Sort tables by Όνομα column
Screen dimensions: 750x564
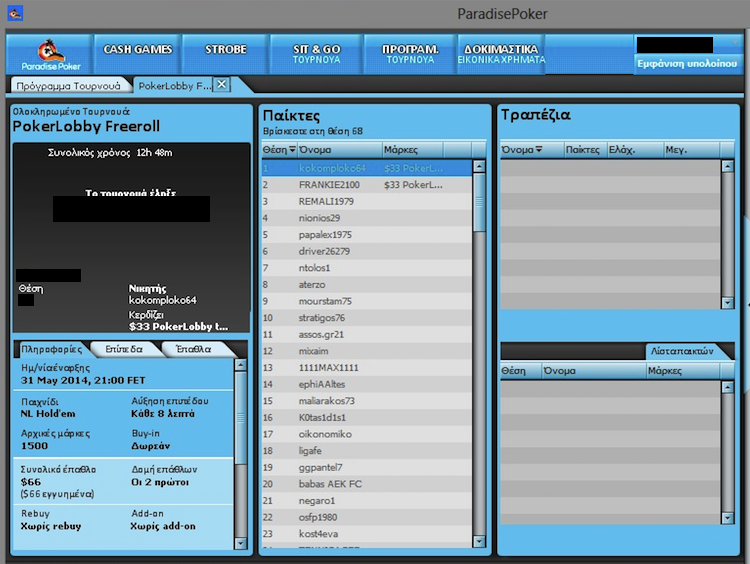coord(532,150)
